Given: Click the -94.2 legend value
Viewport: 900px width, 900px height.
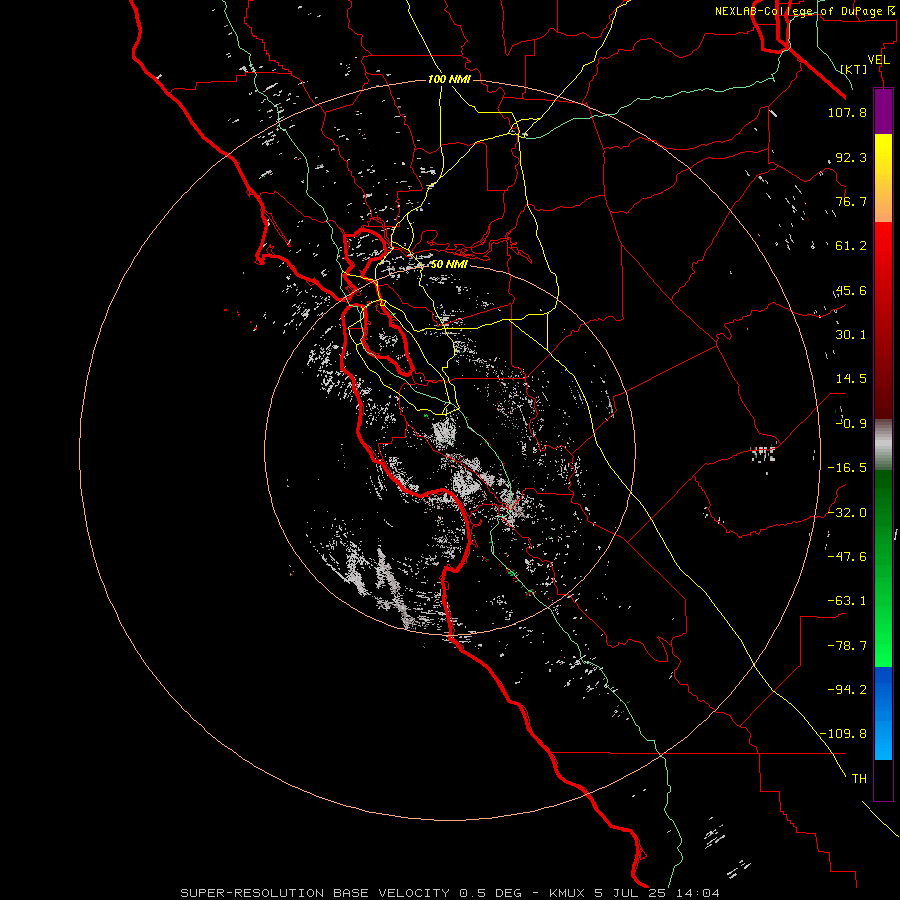Looking at the screenshot, I should tap(847, 690).
